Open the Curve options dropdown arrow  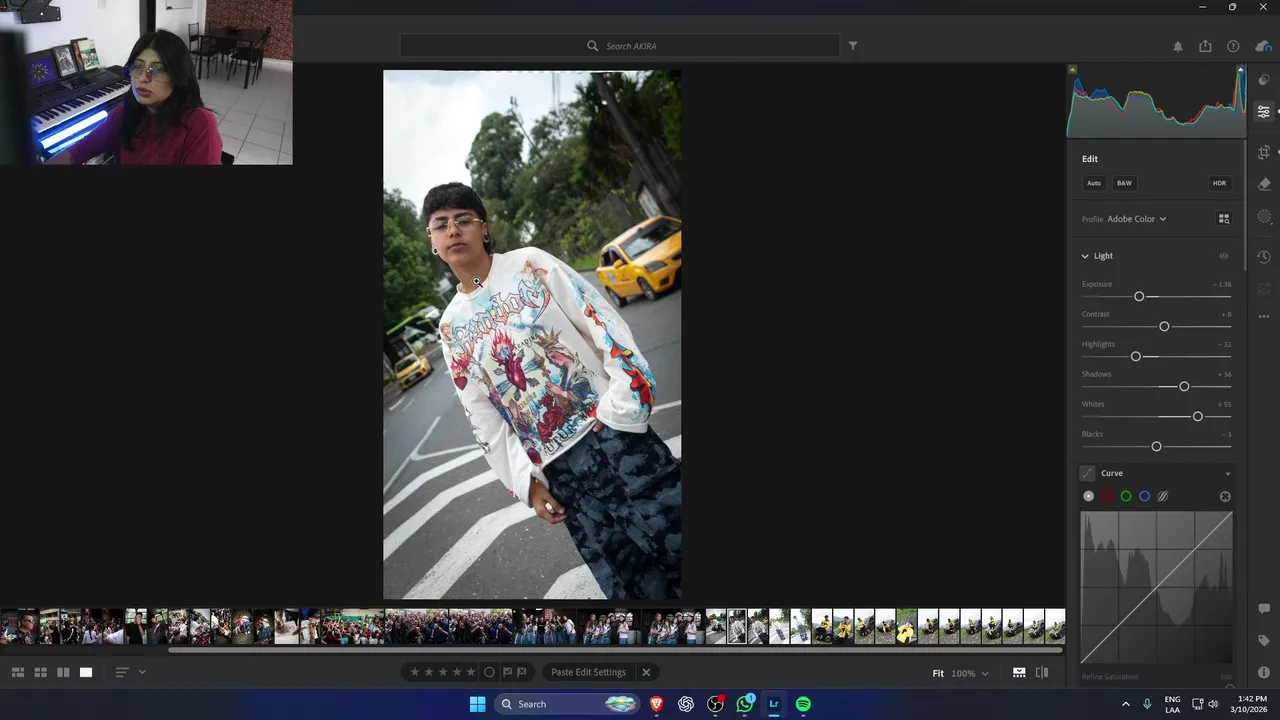(1227, 473)
